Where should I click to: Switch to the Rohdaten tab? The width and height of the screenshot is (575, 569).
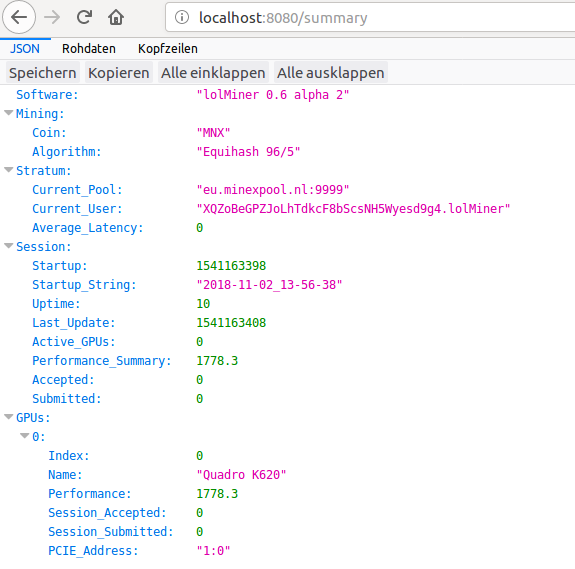(89, 48)
